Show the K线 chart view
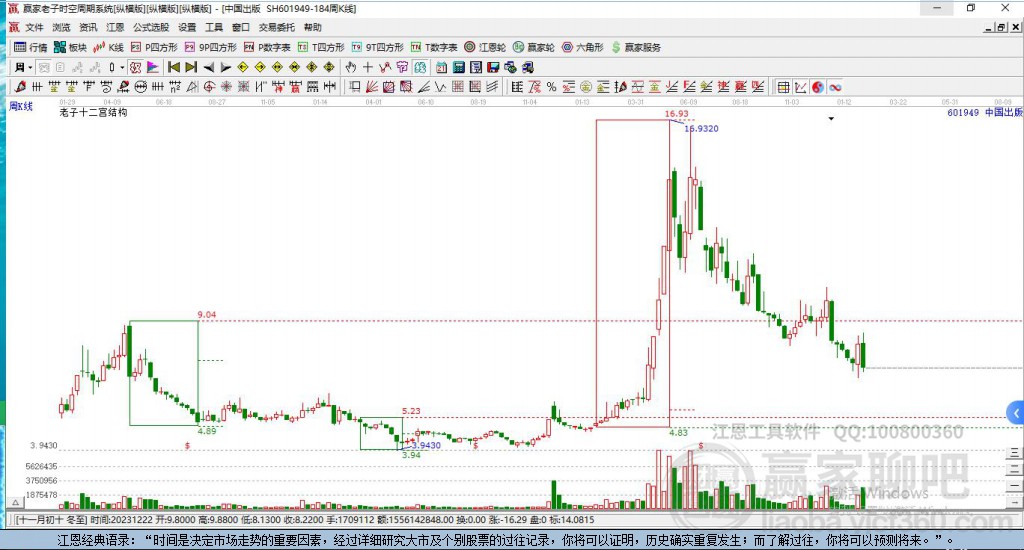The height and width of the screenshot is (550, 1024). point(108,47)
